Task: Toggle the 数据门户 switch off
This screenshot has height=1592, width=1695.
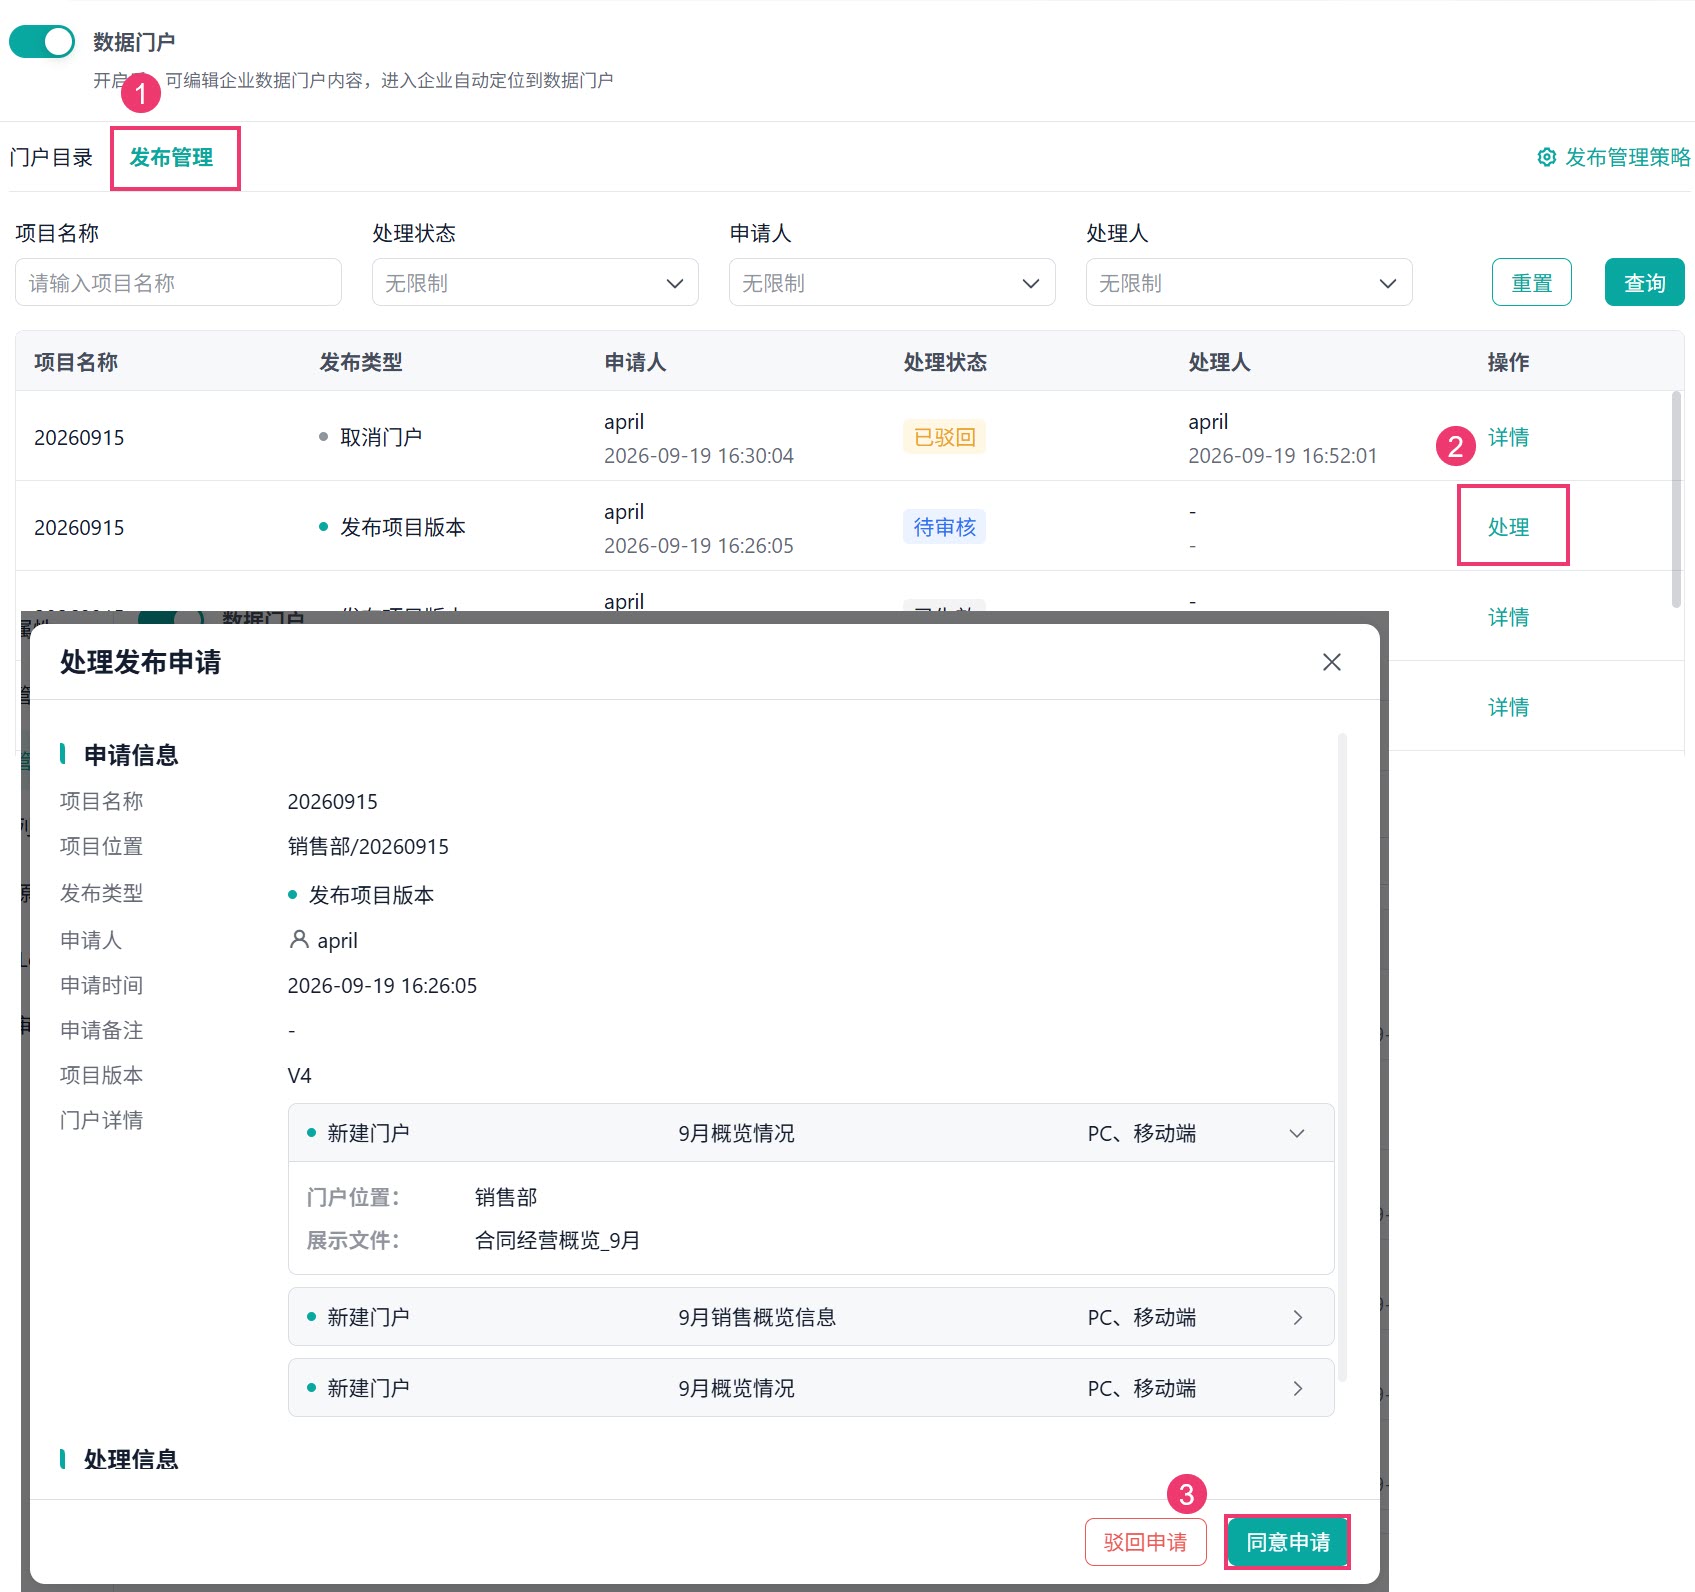Action: (x=41, y=42)
